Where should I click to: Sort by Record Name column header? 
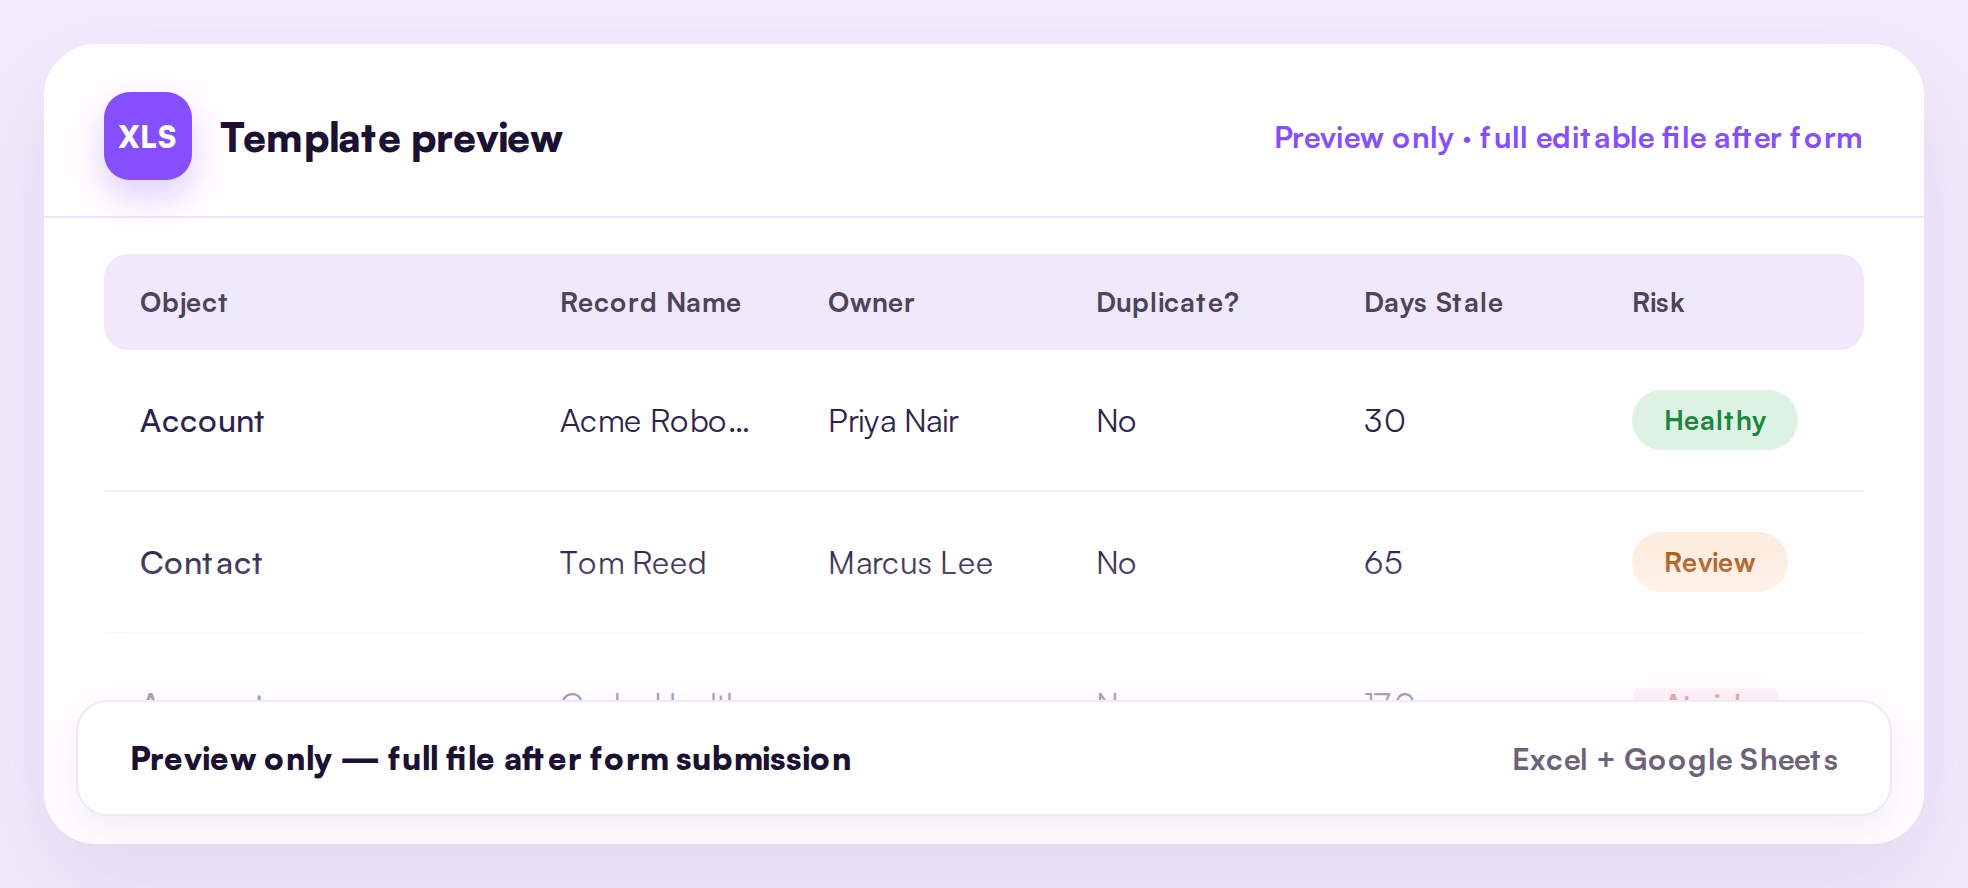tap(650, 302)
